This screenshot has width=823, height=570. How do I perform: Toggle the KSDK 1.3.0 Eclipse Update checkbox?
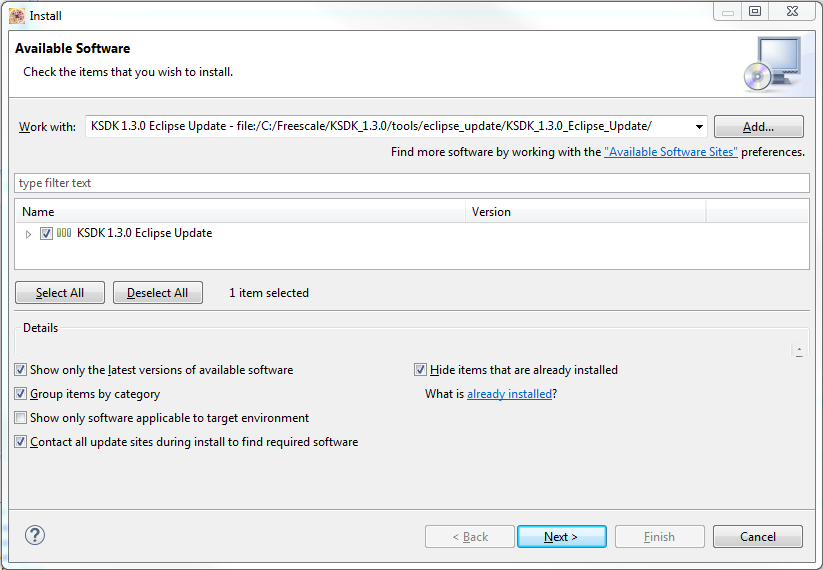(x=46, y=233)
